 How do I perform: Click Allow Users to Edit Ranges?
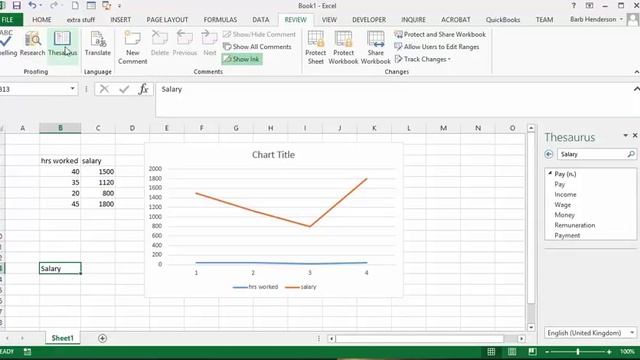click(x=437, y=47)
